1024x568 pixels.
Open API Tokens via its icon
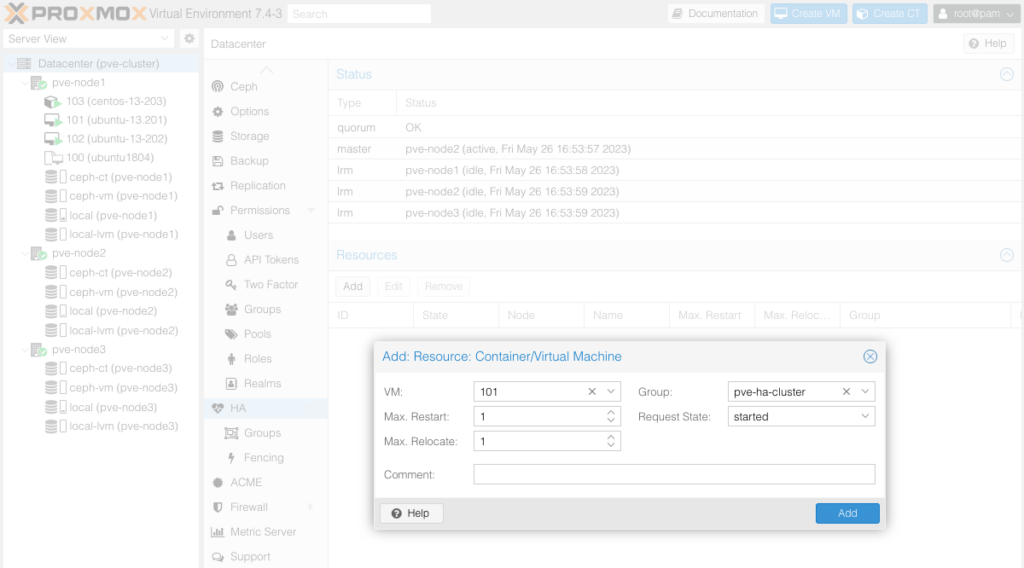click(231, 260)
